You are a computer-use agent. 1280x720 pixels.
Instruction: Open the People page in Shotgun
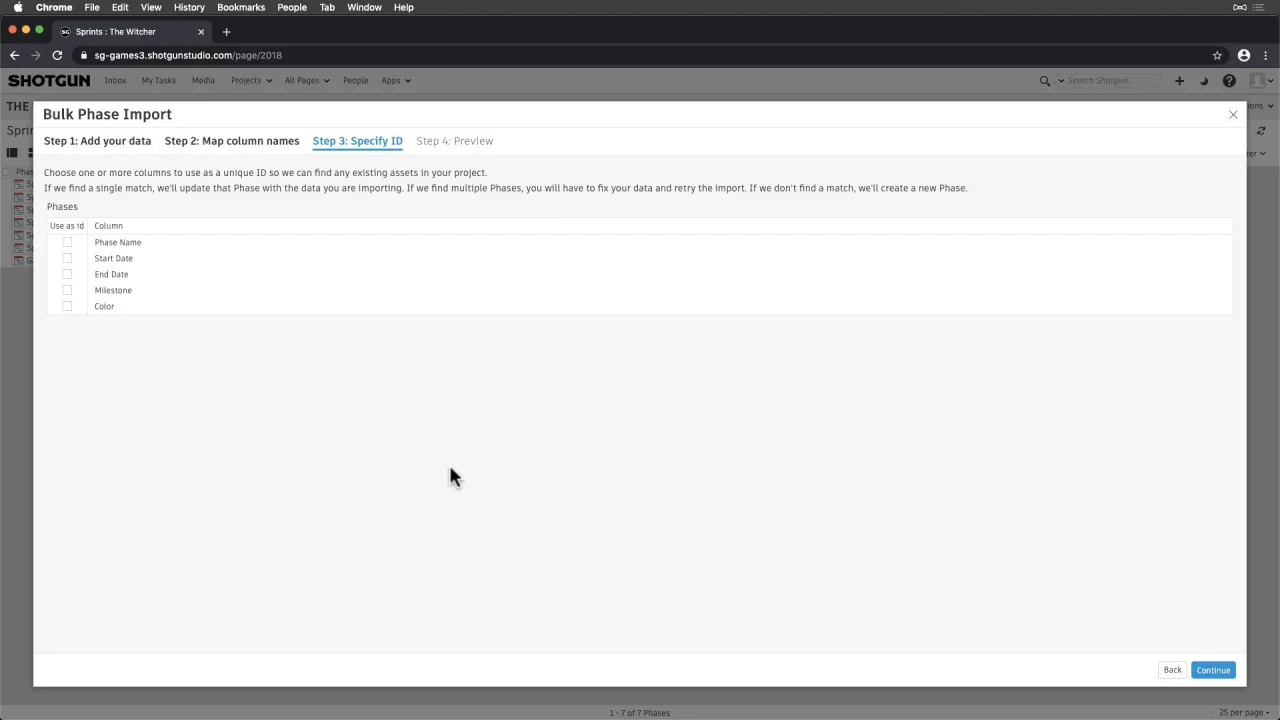click(355, 81)
